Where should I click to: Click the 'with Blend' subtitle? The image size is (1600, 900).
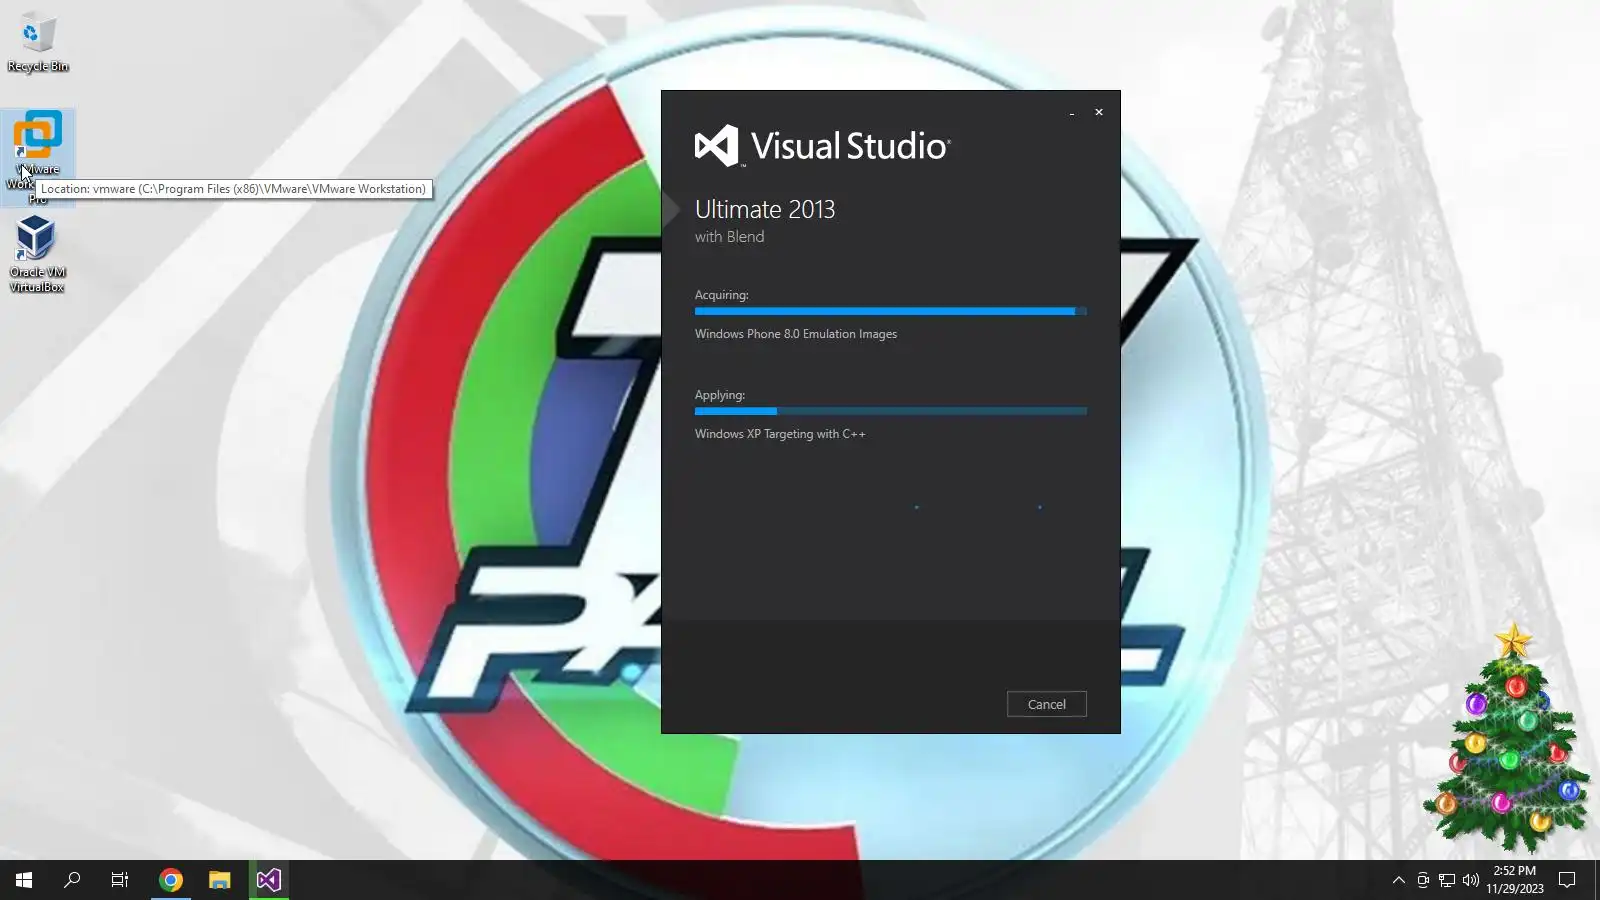(729, 237)
